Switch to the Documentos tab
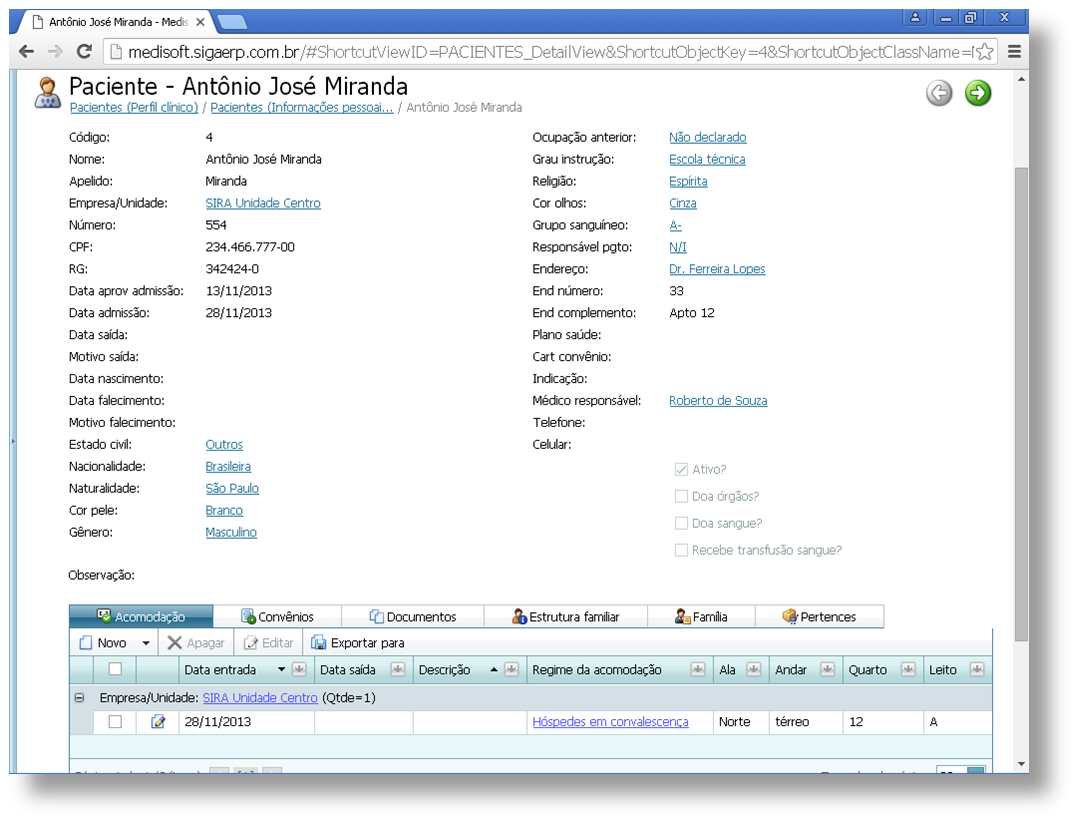The height and width of the screenshot is (823, 1078). click(412, 617)
